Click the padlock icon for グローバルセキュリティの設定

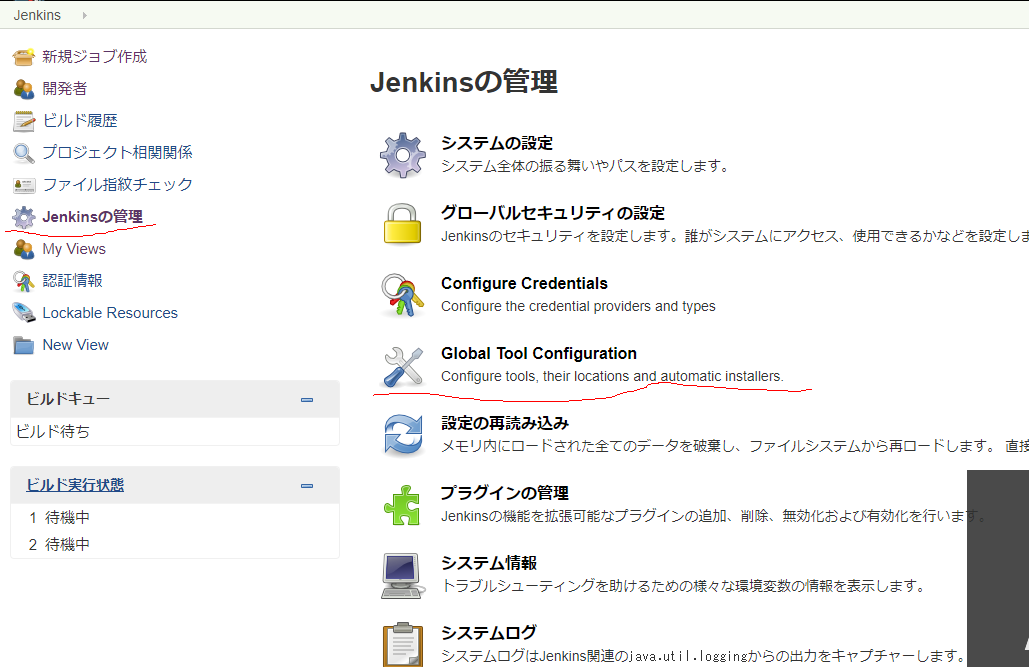[402, 224]
